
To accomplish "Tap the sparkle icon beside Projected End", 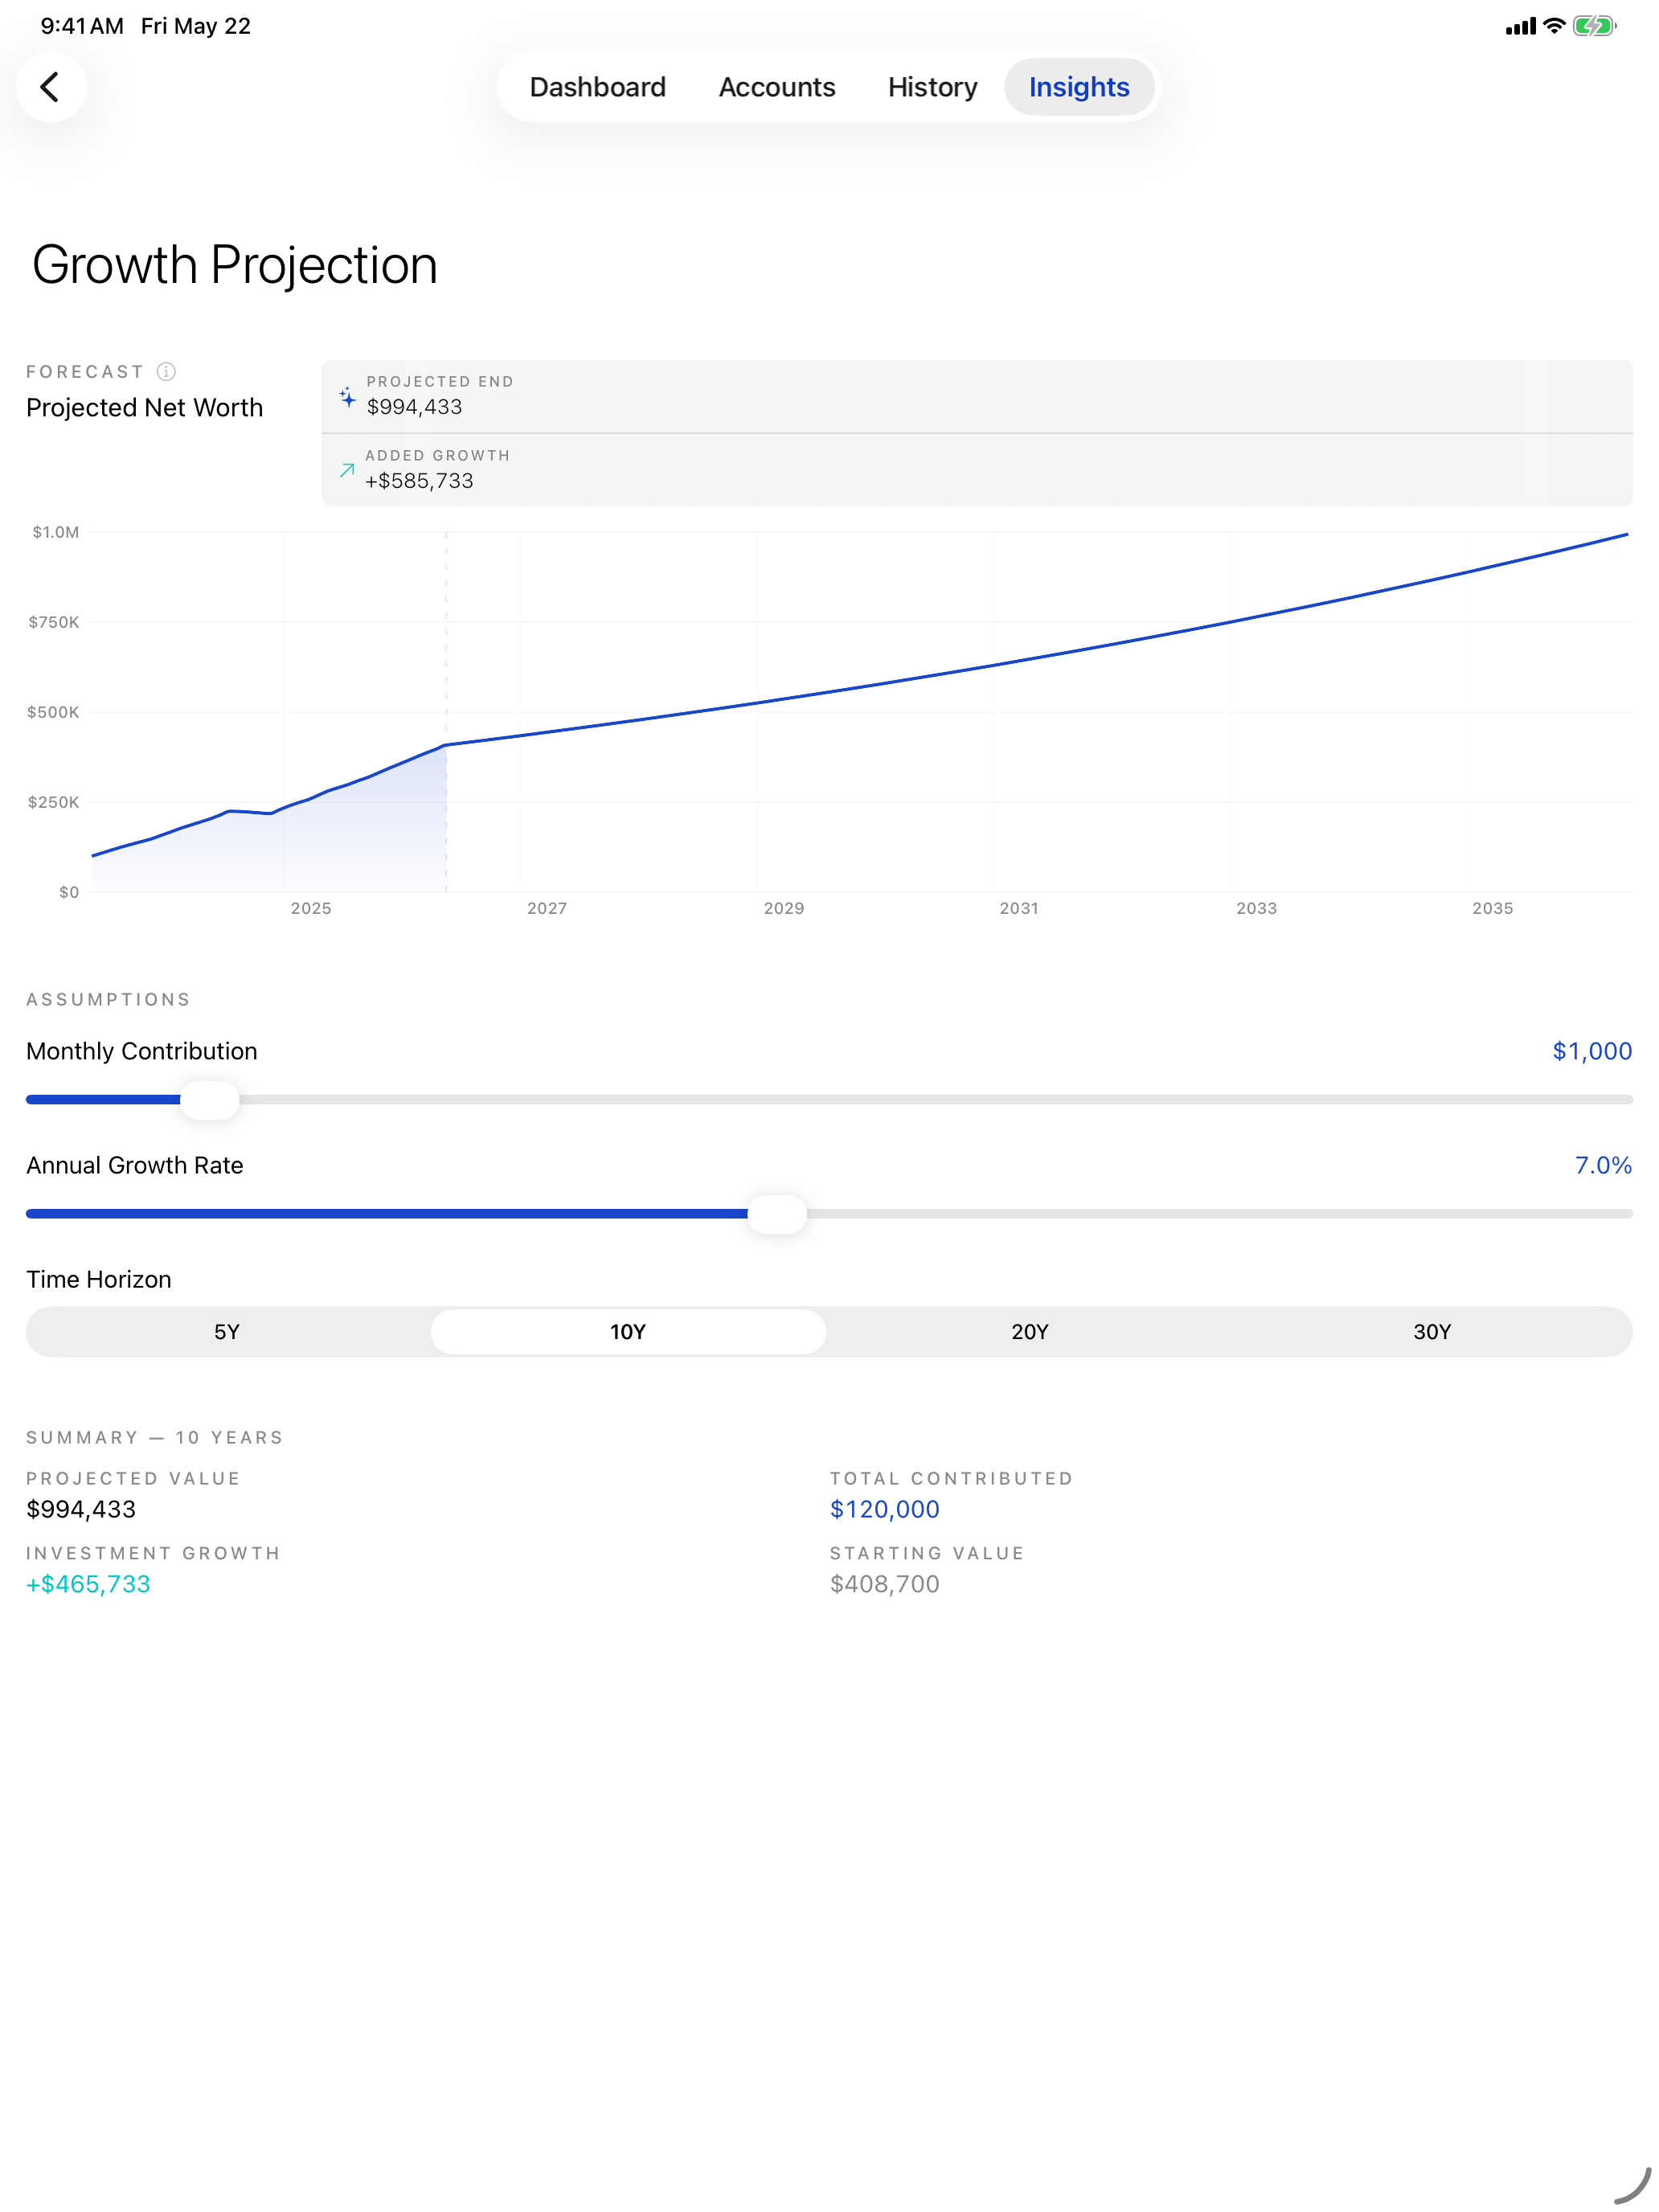I will [x=347, y=396].
